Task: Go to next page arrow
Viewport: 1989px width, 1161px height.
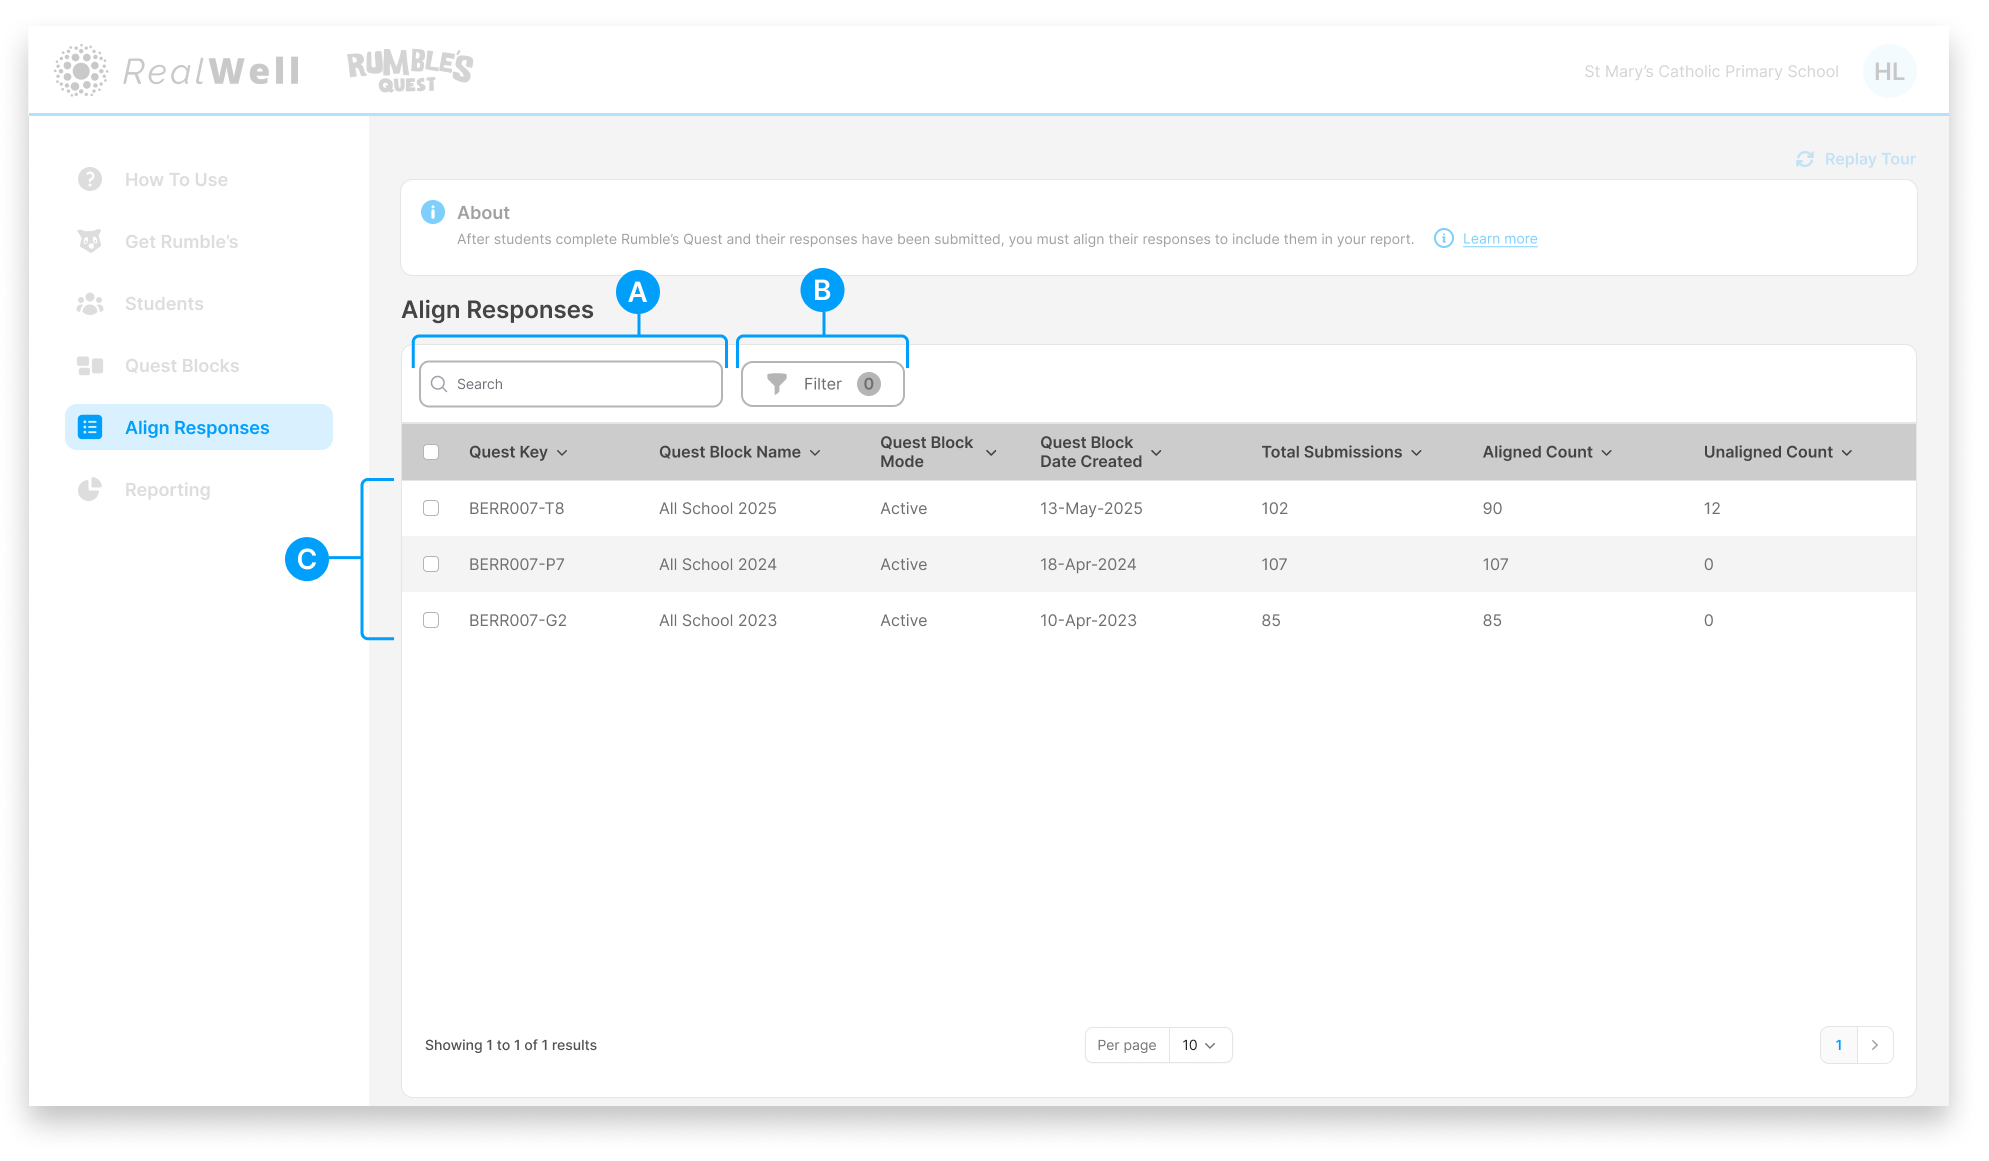Action: pos(1875,1045)
